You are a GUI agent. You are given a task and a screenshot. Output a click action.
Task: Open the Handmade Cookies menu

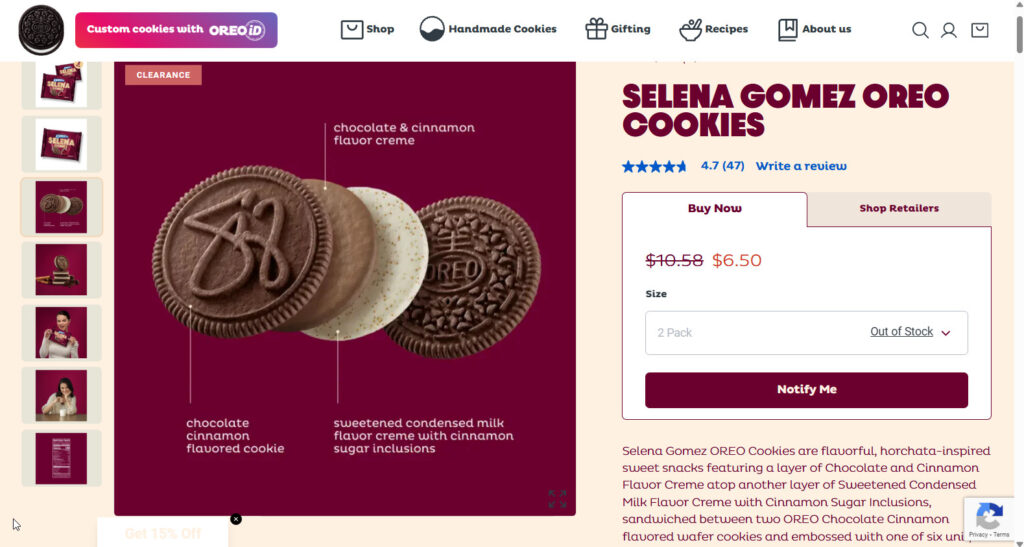(488, 29)
